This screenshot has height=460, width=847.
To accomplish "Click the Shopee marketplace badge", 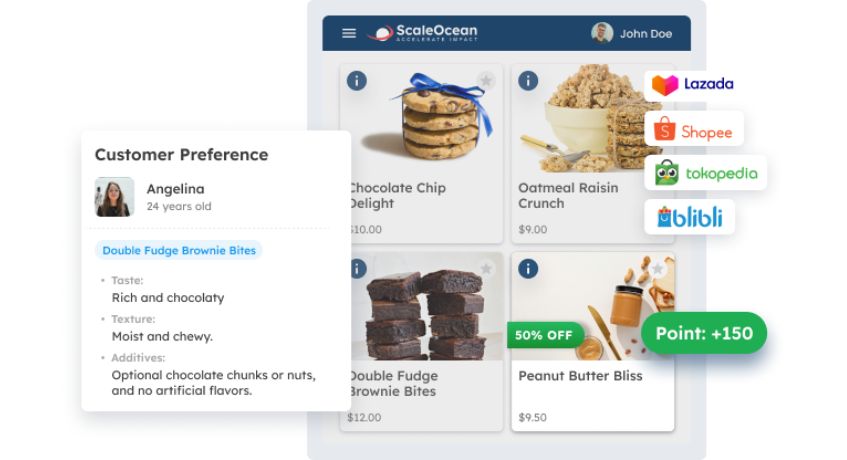I will [694, 130].
